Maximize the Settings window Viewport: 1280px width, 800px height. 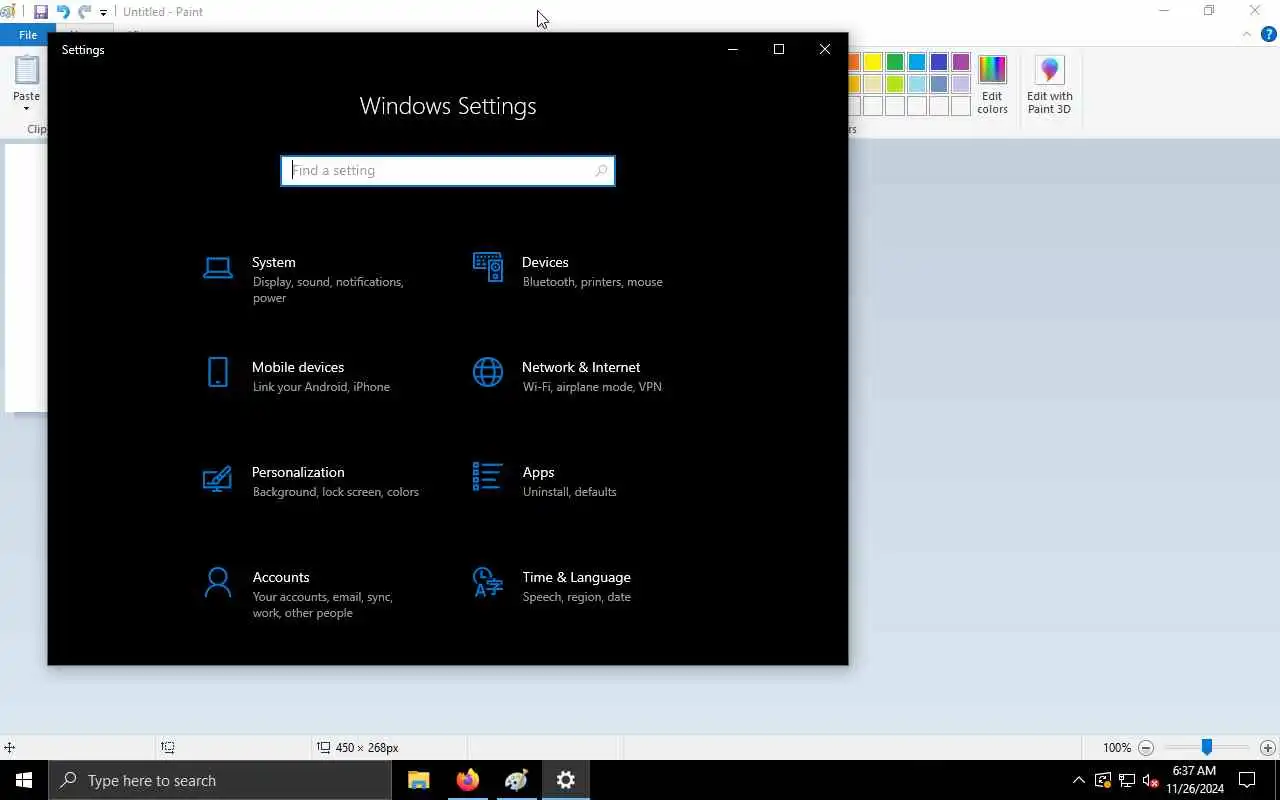click(x=779, y=49)
